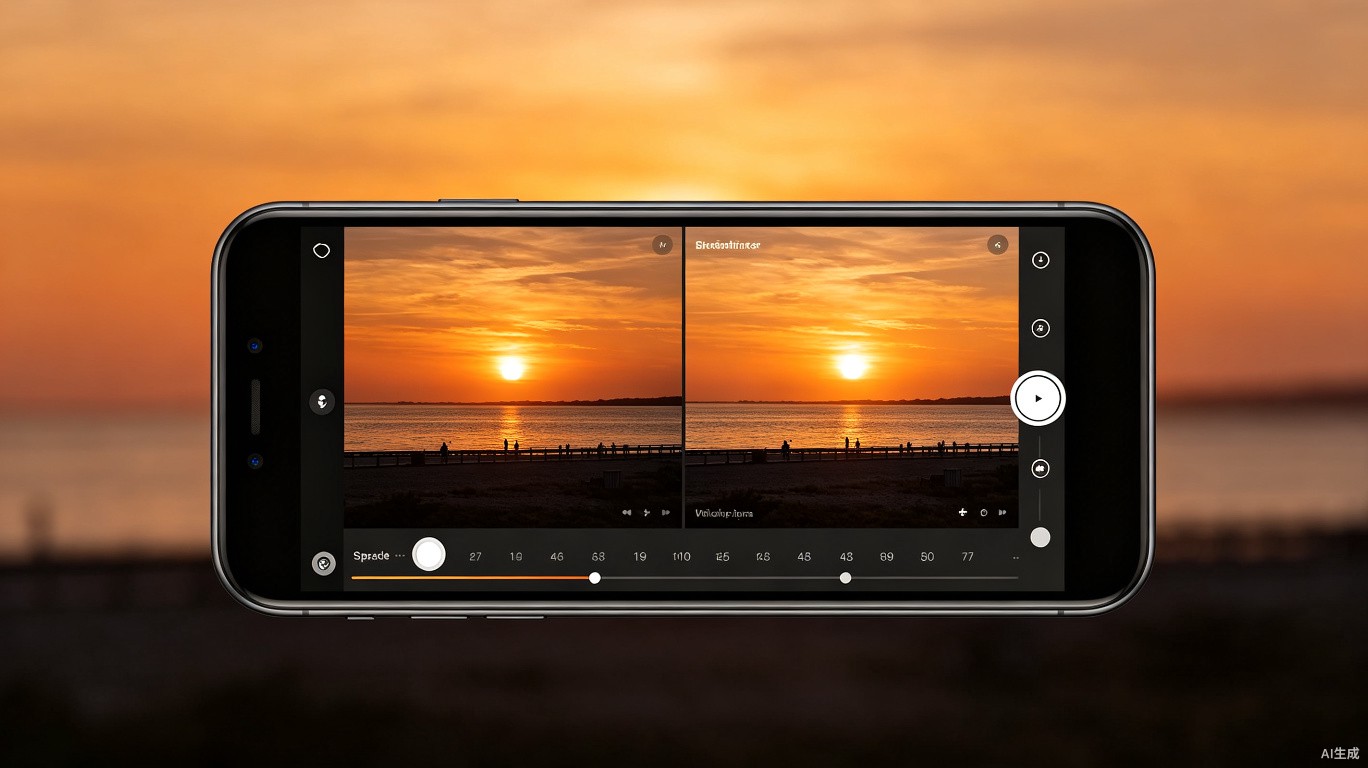This screenshot has height=768, width=1368.
Task: Tap round badge icon atop left preview
Action: (662, 245)
